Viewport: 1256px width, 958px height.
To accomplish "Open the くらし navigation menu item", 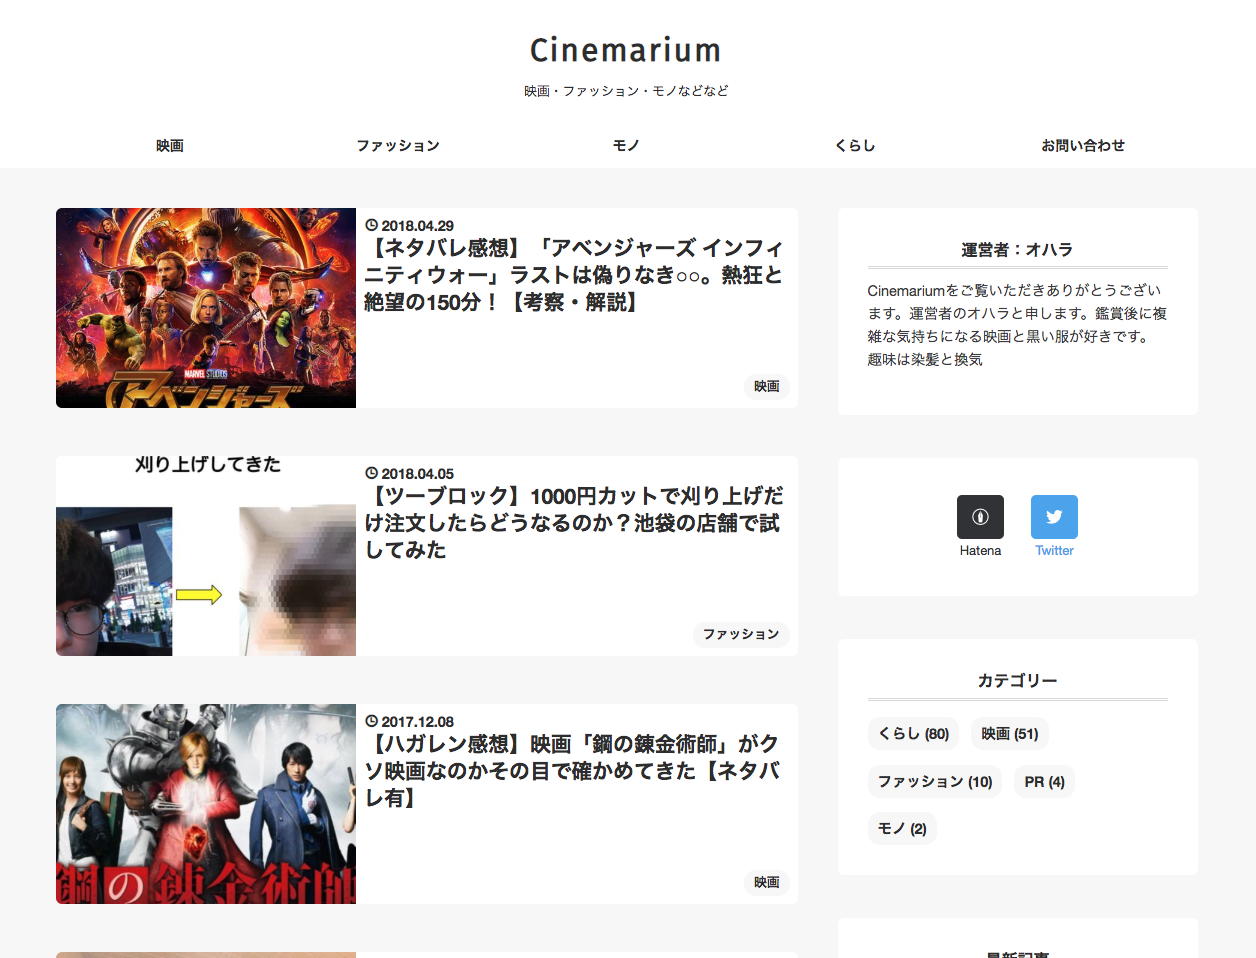I will [855, 145].
